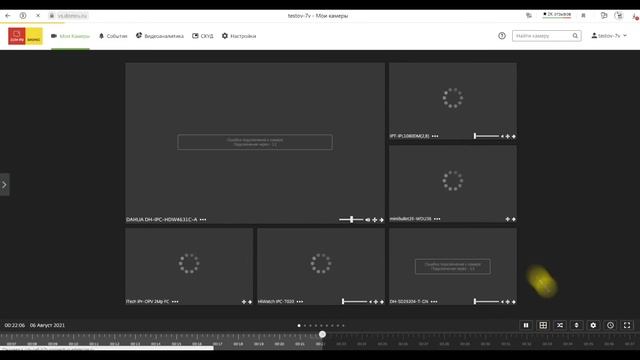Open the camera grid layout selector
This screenshot has width=640, height=360.
click(x=543, y=325)
